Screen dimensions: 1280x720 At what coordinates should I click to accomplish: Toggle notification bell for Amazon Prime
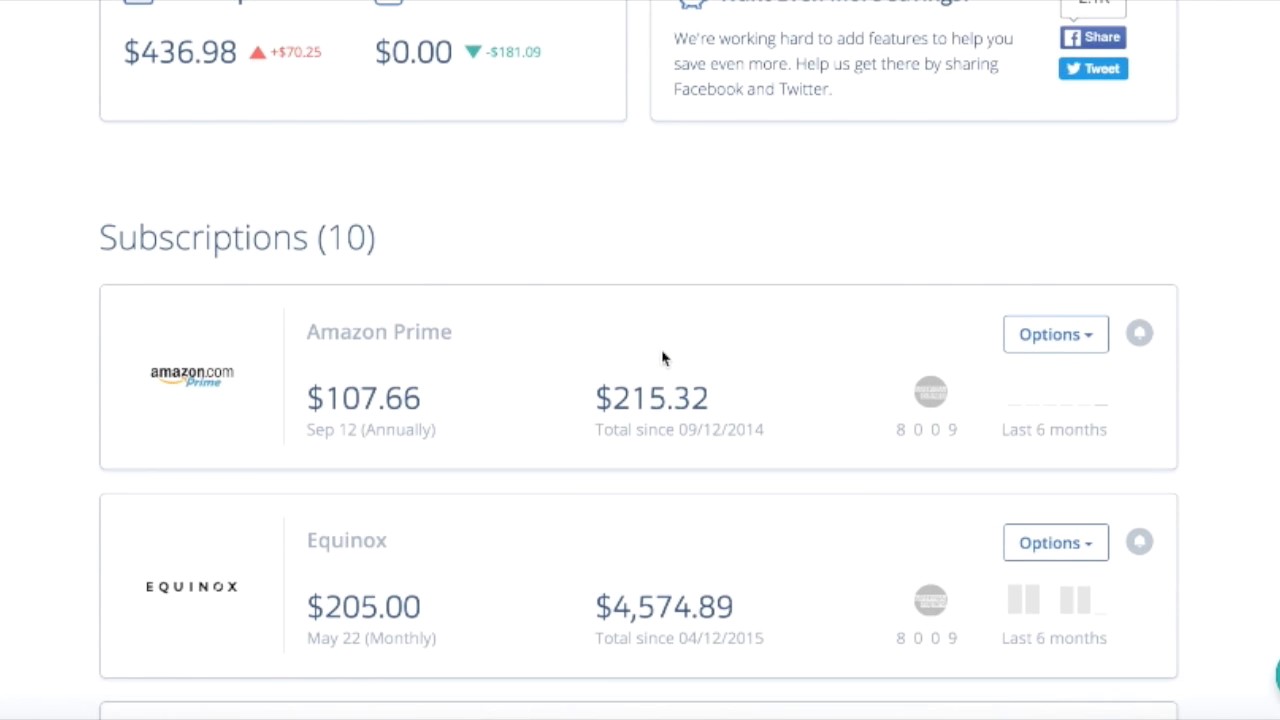tap(1139, 333)
